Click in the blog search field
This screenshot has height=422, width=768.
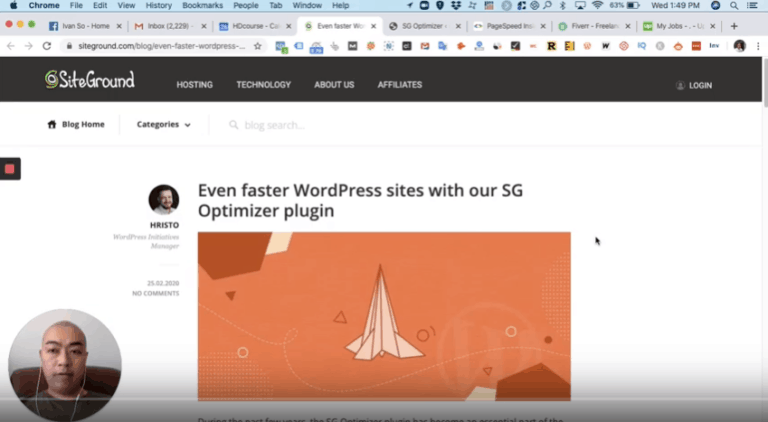click(x=300, y=125)
